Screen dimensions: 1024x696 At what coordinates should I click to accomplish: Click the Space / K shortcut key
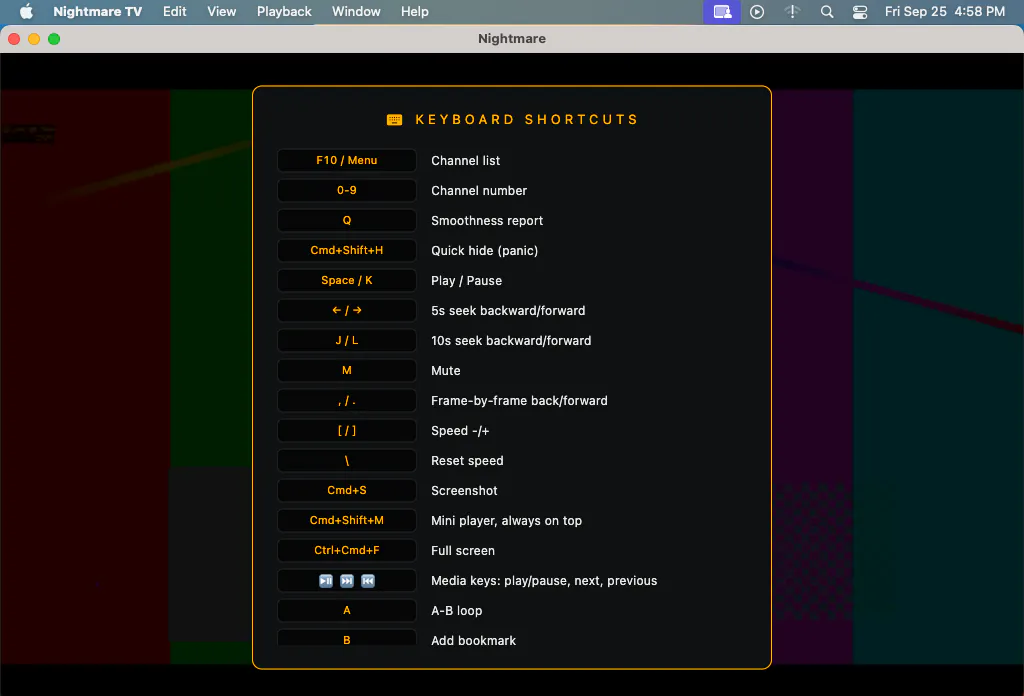click(x=347, y=280)
